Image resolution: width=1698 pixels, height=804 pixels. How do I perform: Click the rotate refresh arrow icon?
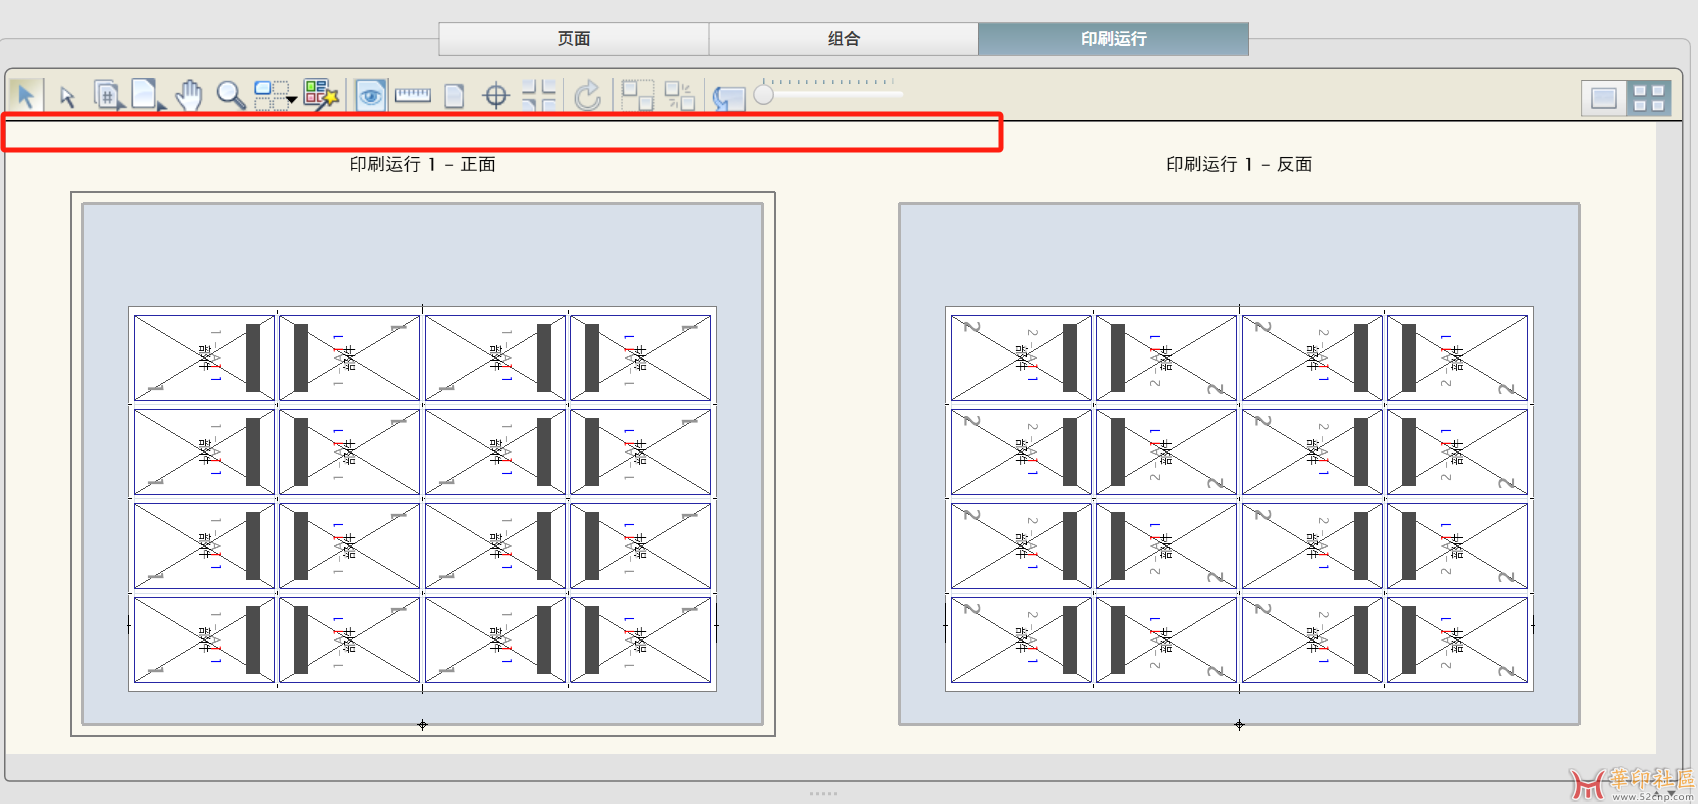coord(588,96)
